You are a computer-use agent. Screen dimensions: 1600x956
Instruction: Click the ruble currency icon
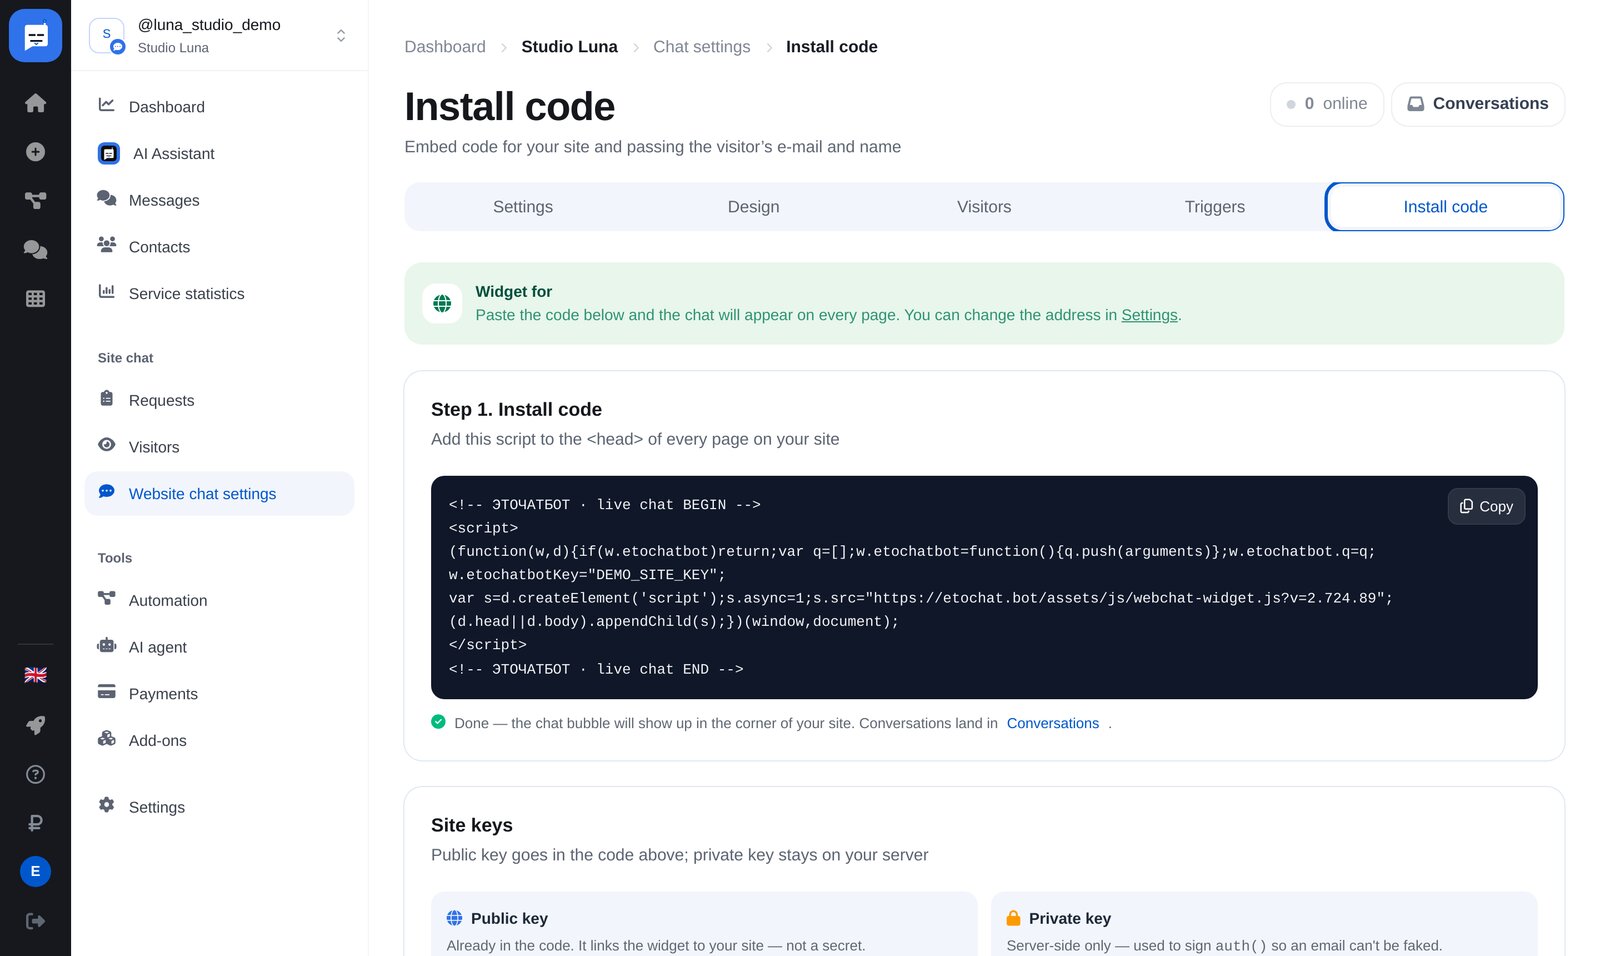click(35, 823)
